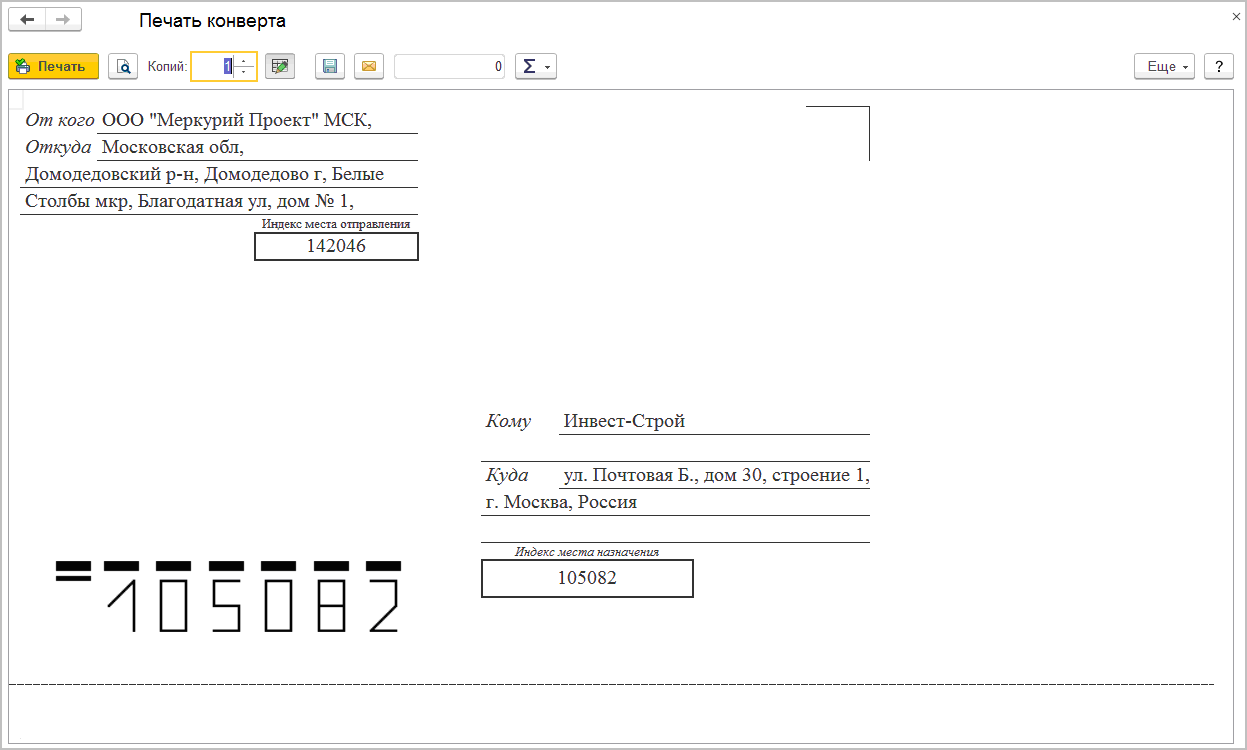Image resolution: width=1247 pixels, height=750 pixels.
Task: Click the ул. Почтовая Б., дом 30 line
Action: 716,475
